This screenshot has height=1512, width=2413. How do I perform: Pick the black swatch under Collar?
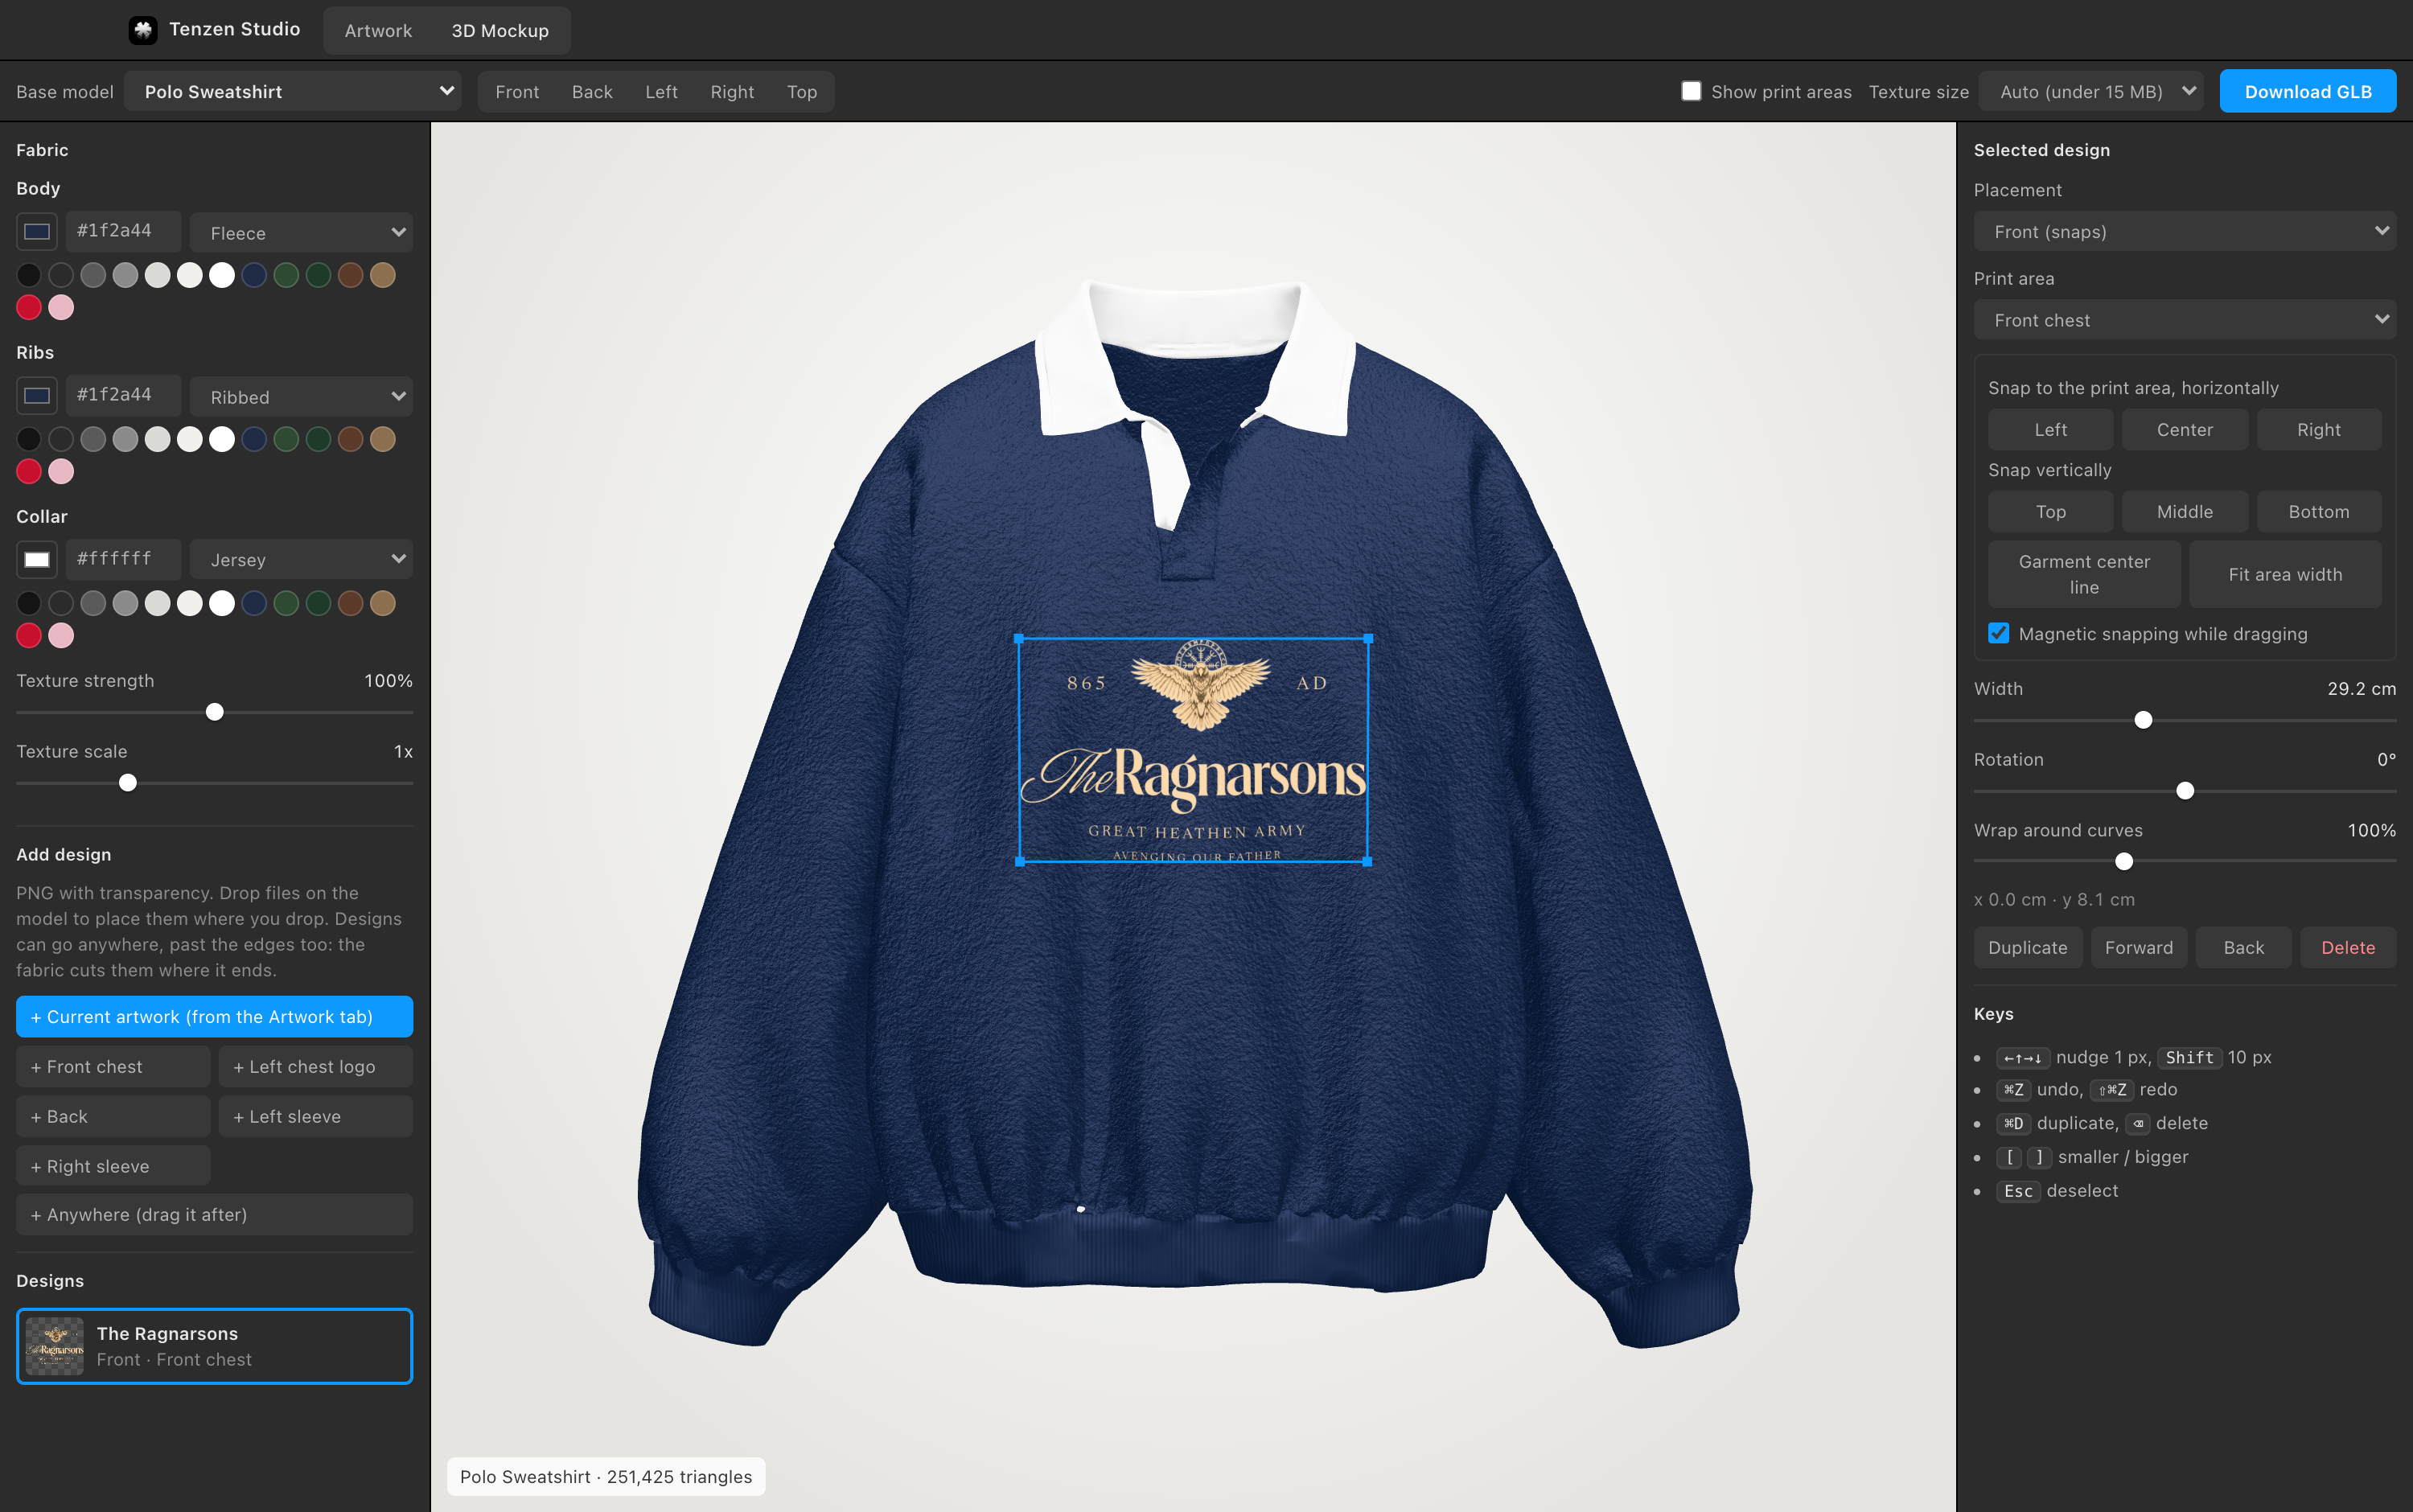(x=29, y=603)
